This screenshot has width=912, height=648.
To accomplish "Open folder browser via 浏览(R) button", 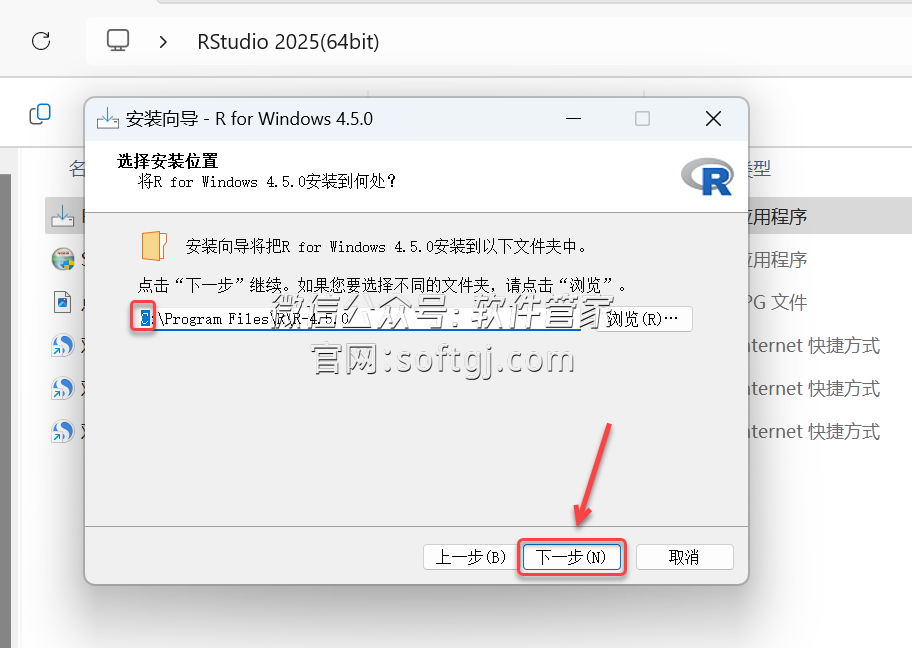I will click(x=642, y=319).
